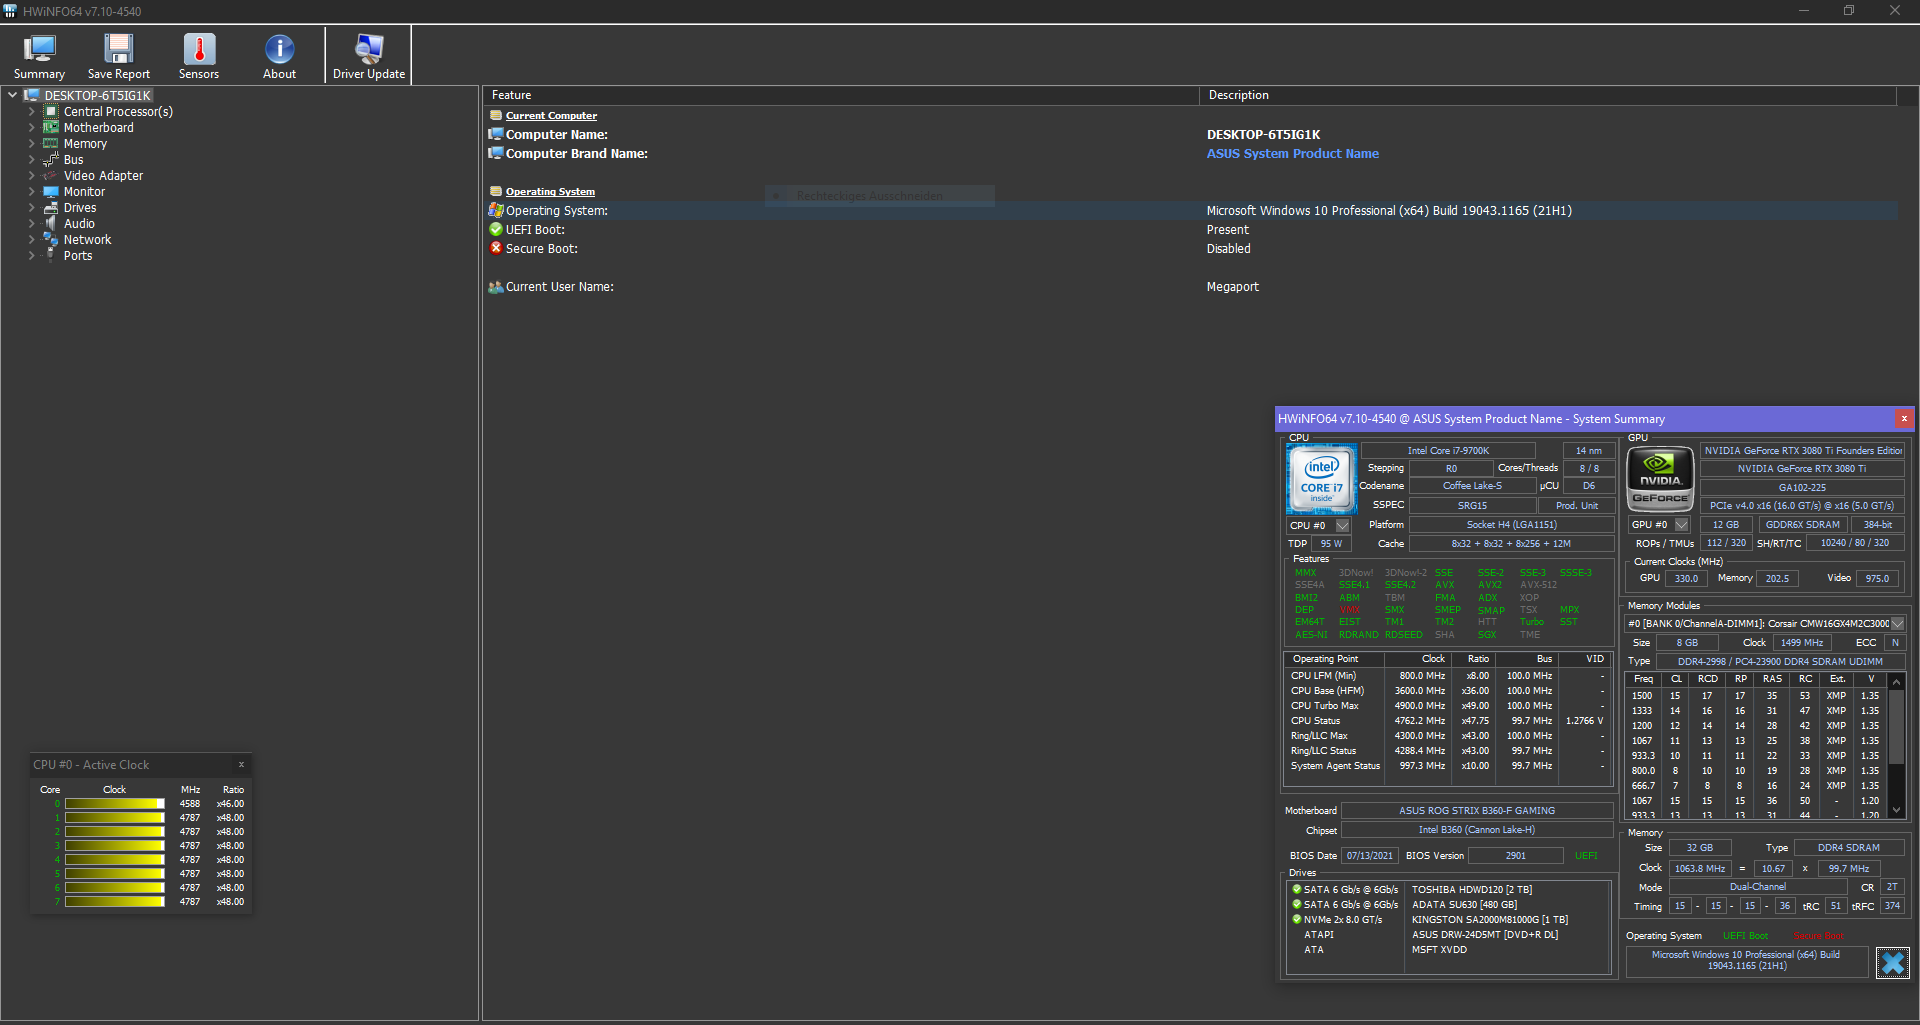Image resolution: width=1920 pixels, height=1025 pixels.
Task: Click the Operating System section header icon
Action: pyautogui.click(x=495, y=191)
